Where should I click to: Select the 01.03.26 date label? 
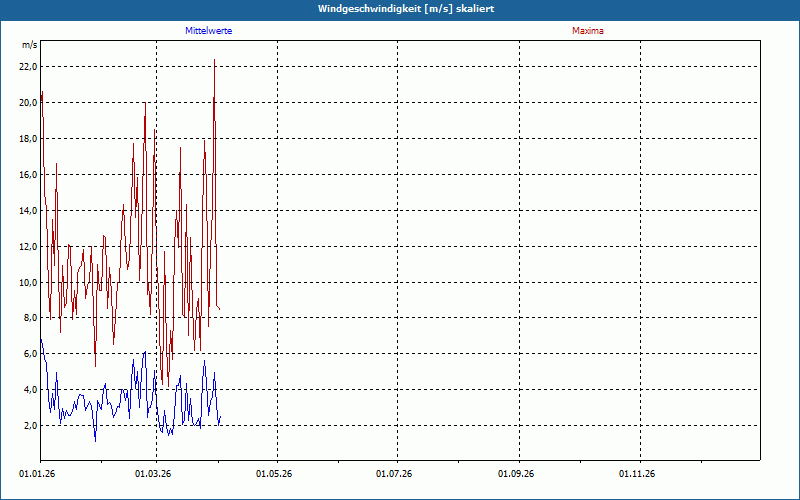click(154, 473)
